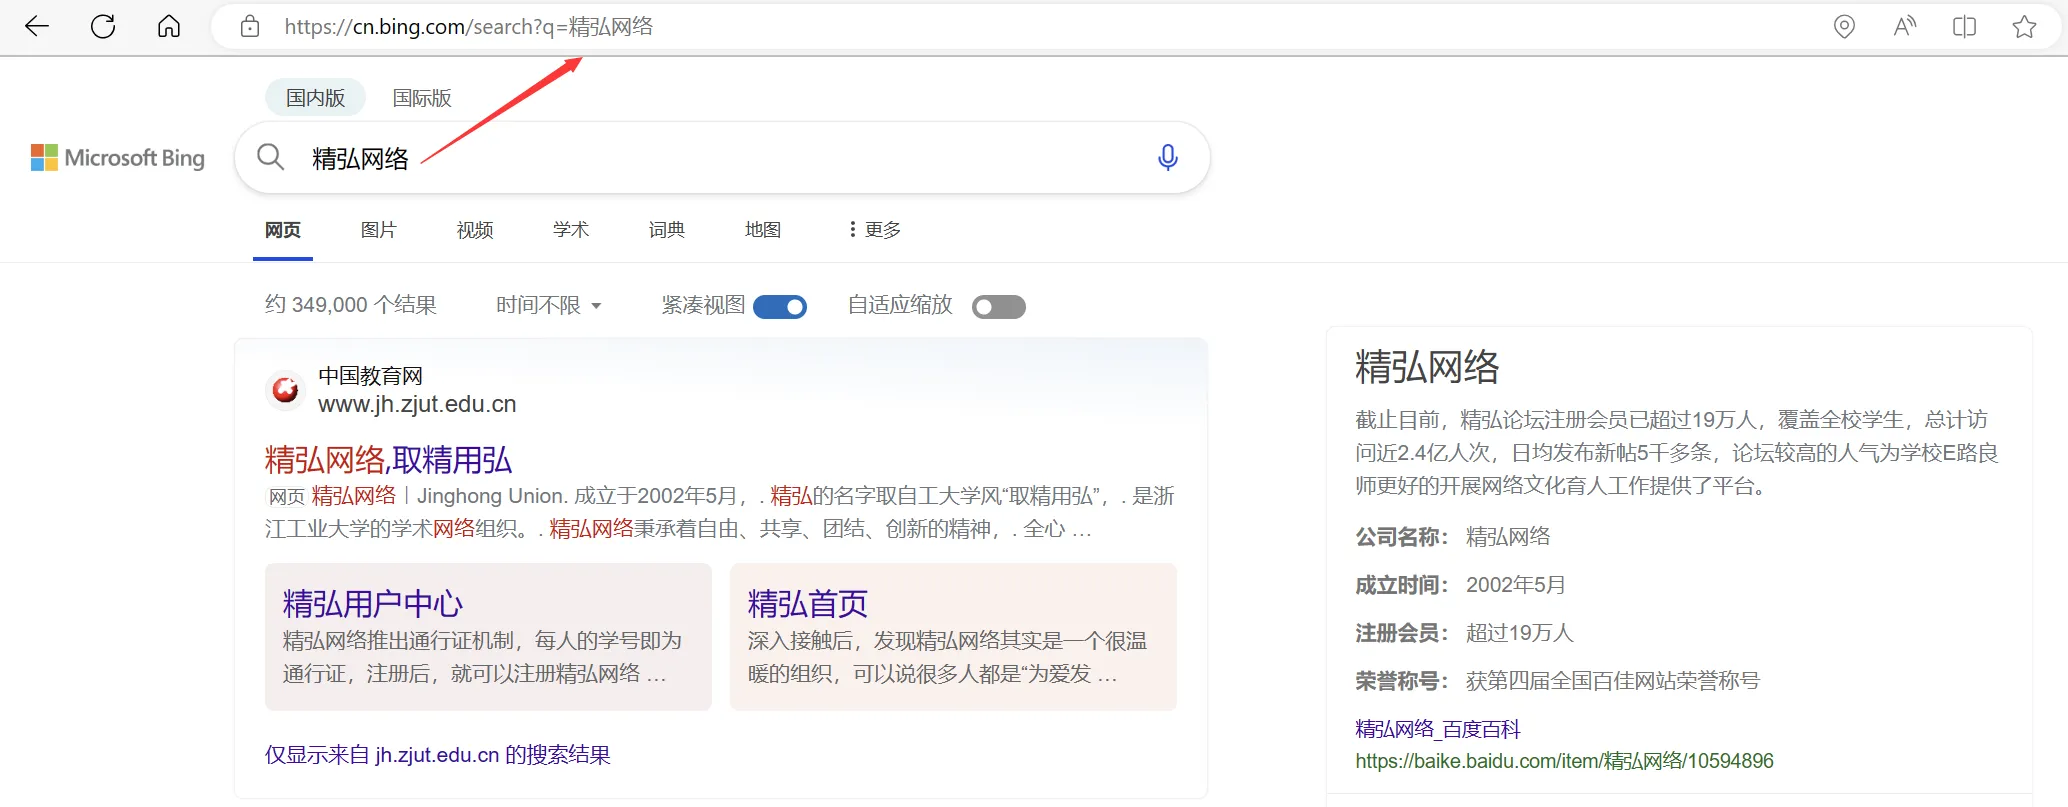Click the 精弘网络 knowledge panel title

click(1427, 367)
